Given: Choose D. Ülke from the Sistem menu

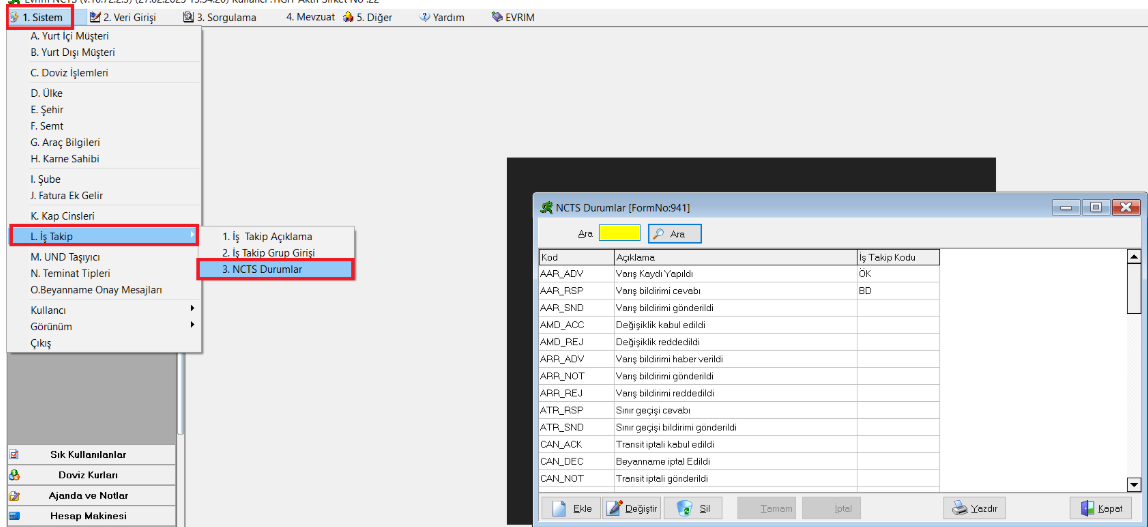Looking at the screenshot, I should [103, 93].
